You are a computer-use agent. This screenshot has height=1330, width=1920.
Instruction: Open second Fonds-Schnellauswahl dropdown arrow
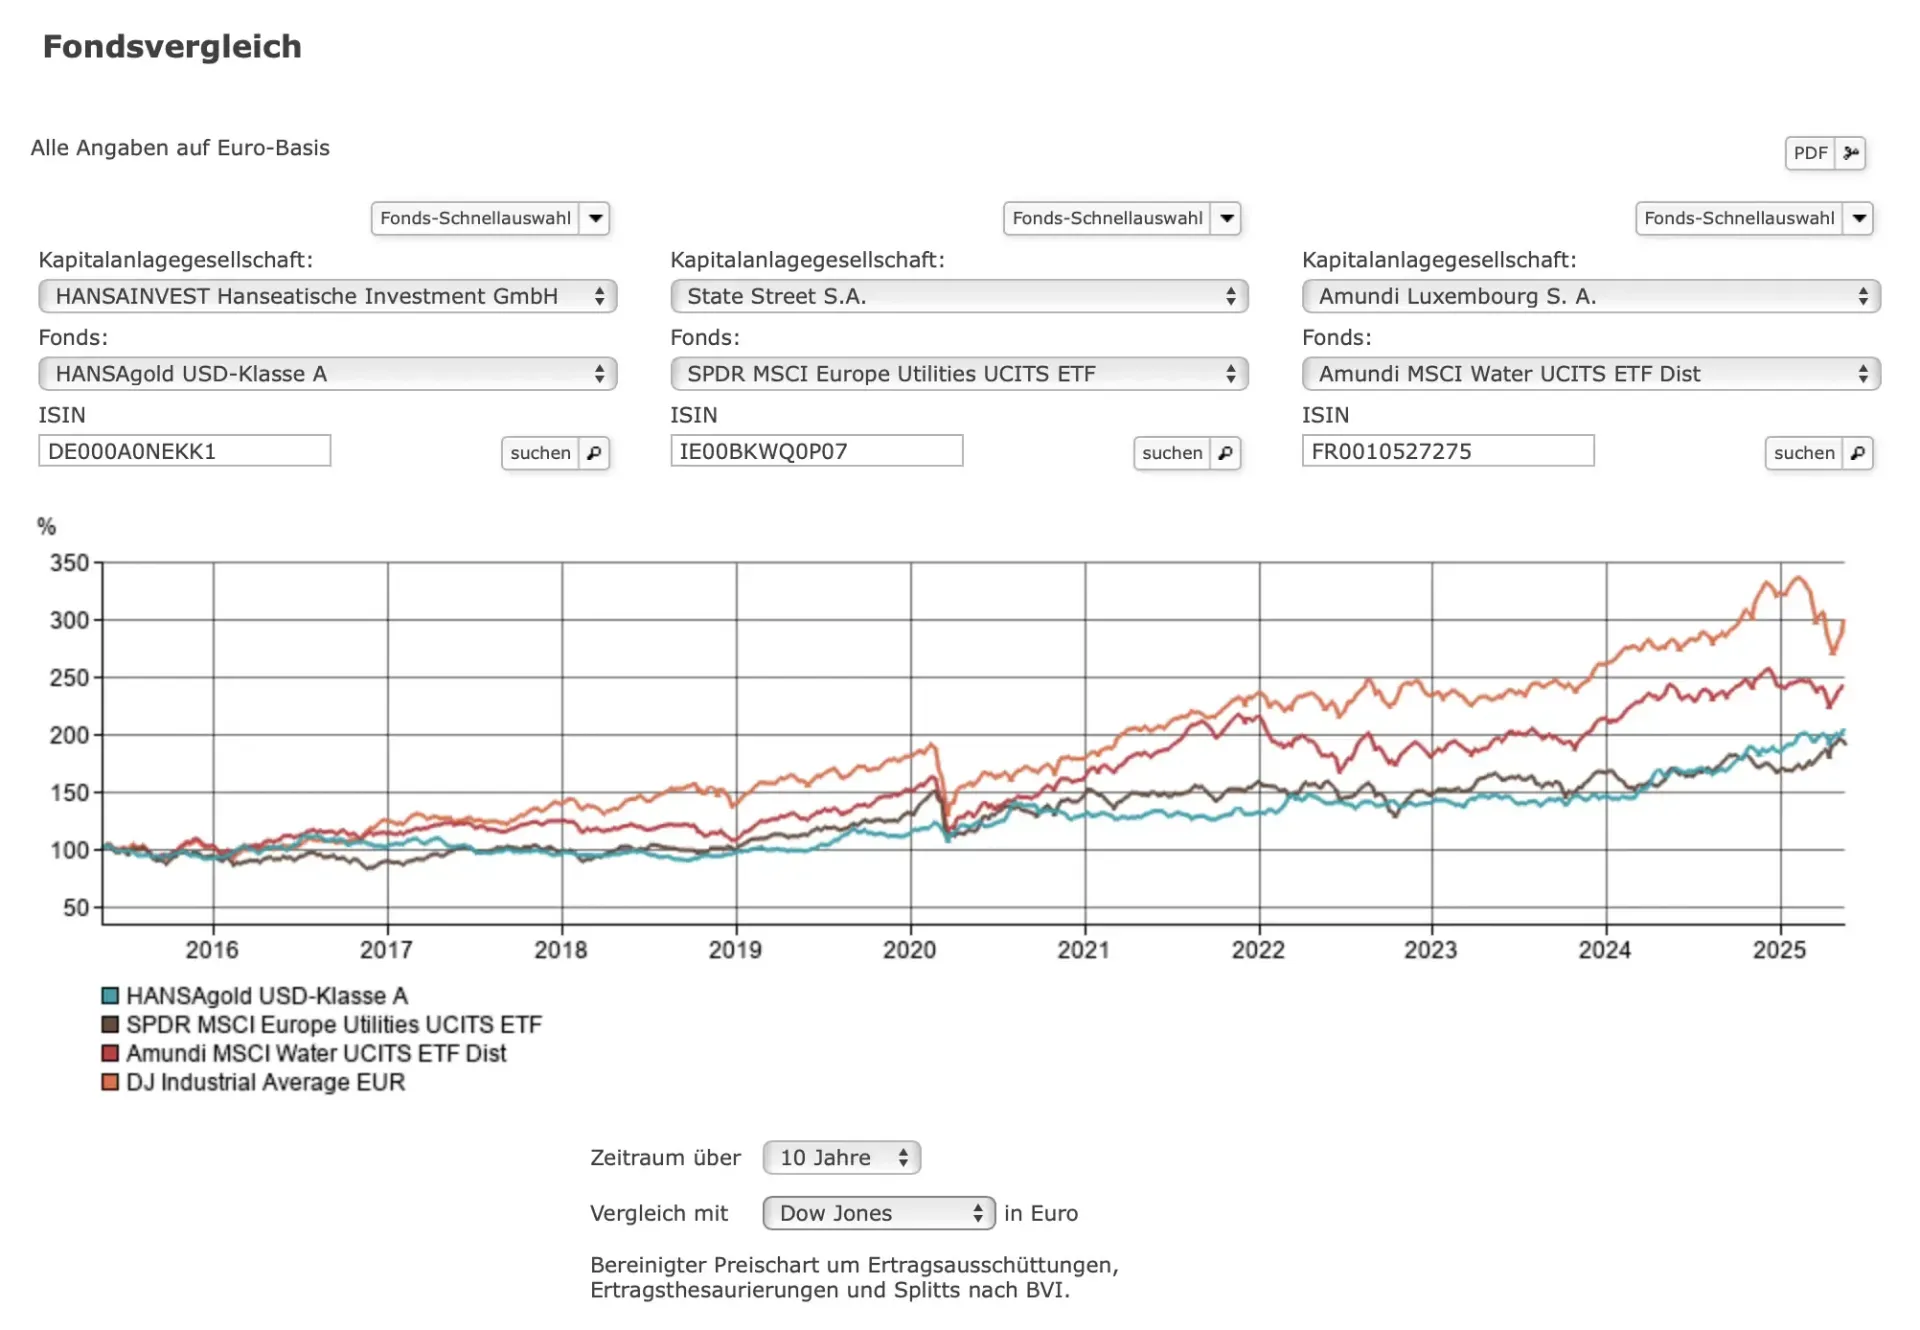tap(1227, 218)
